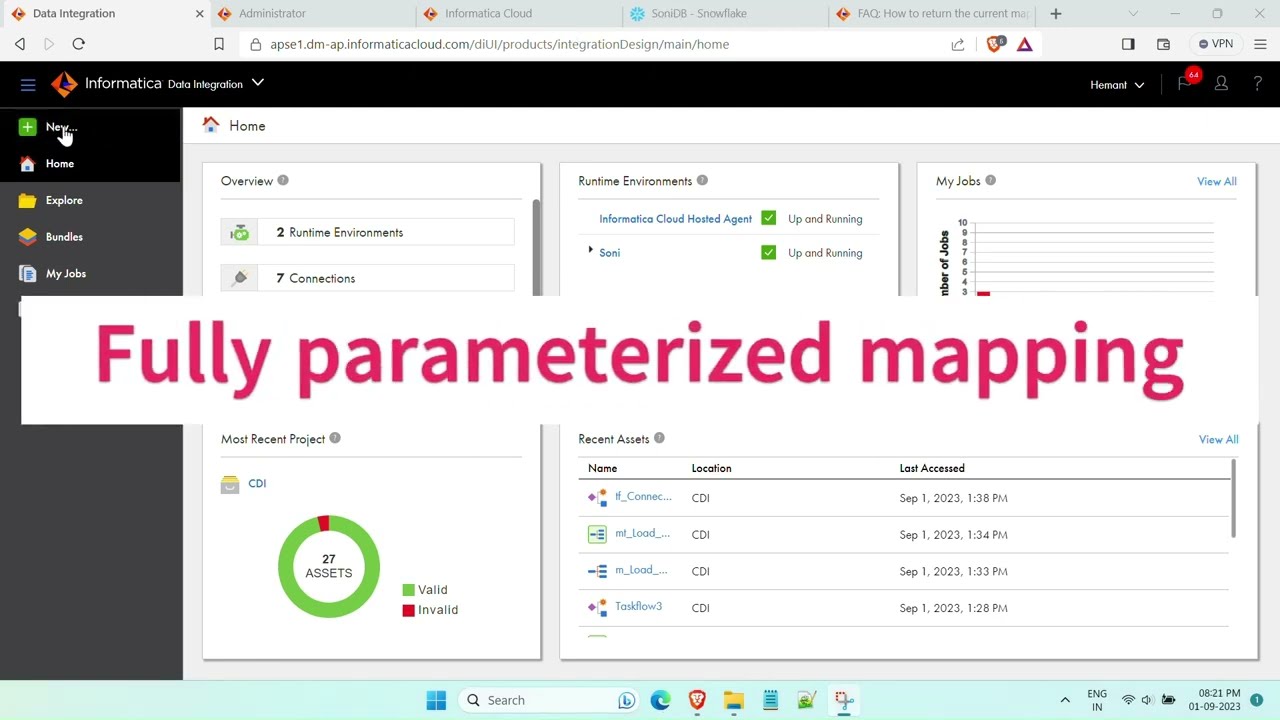
Task: Open notifications flag with 64 badge
Action: [x=1186, y=83]
